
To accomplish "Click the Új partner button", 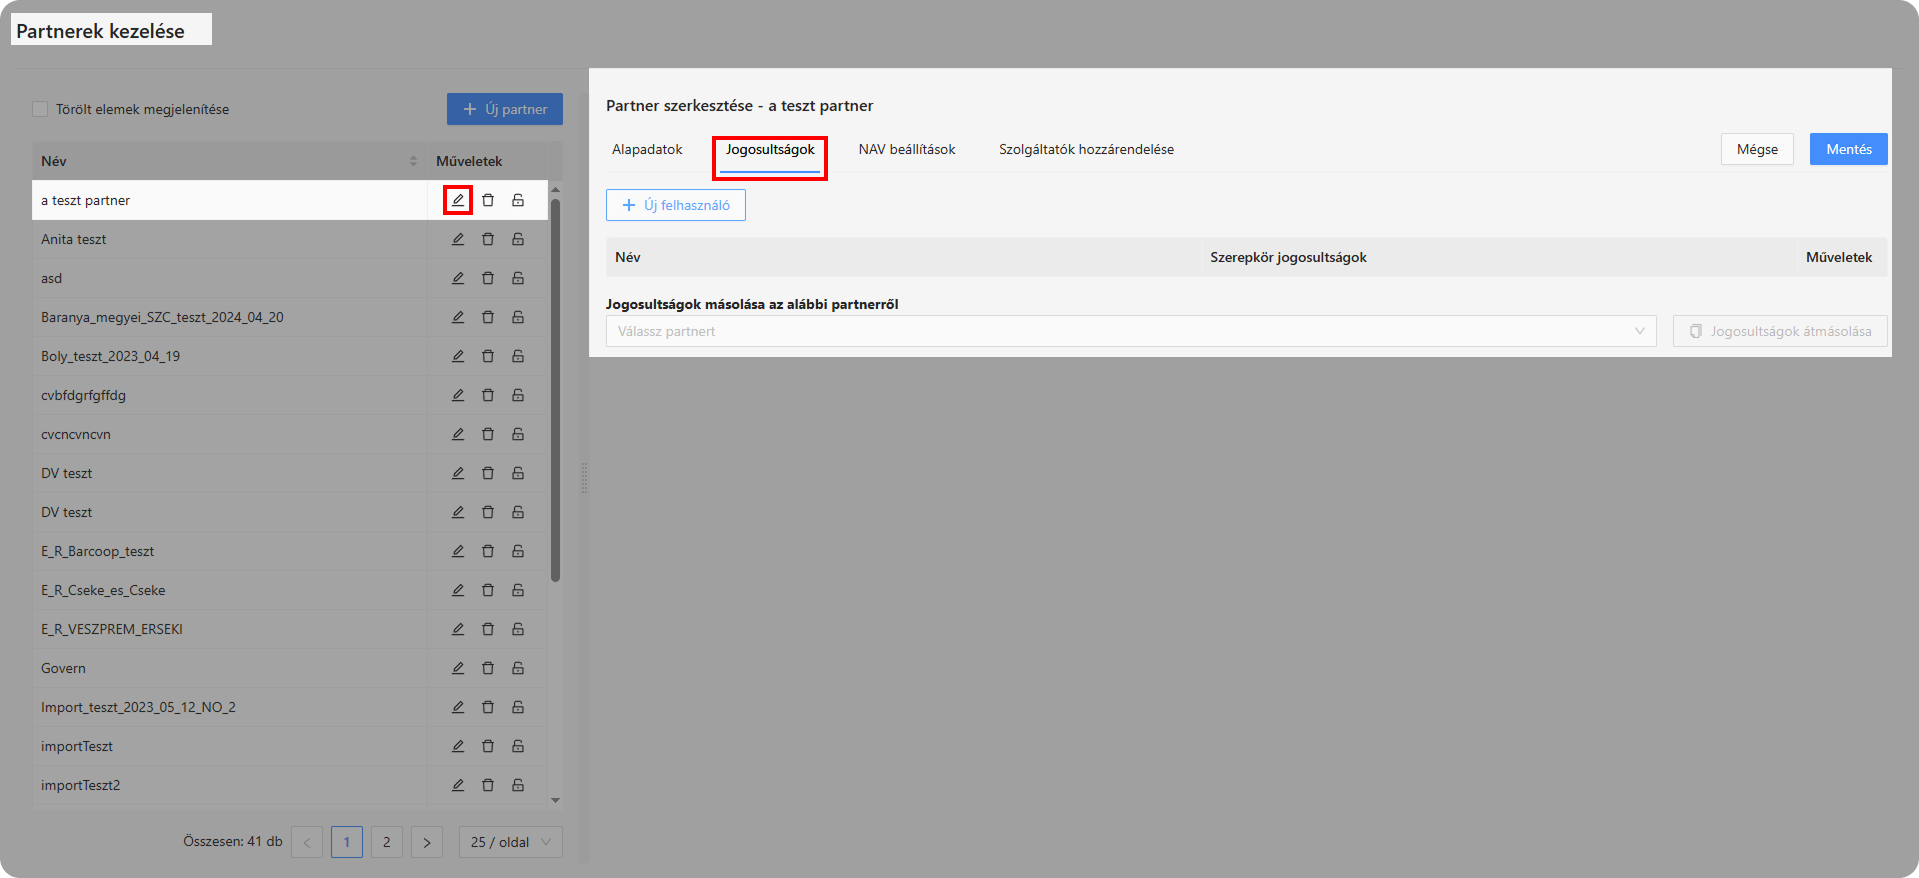I will [x=504, y=109].
